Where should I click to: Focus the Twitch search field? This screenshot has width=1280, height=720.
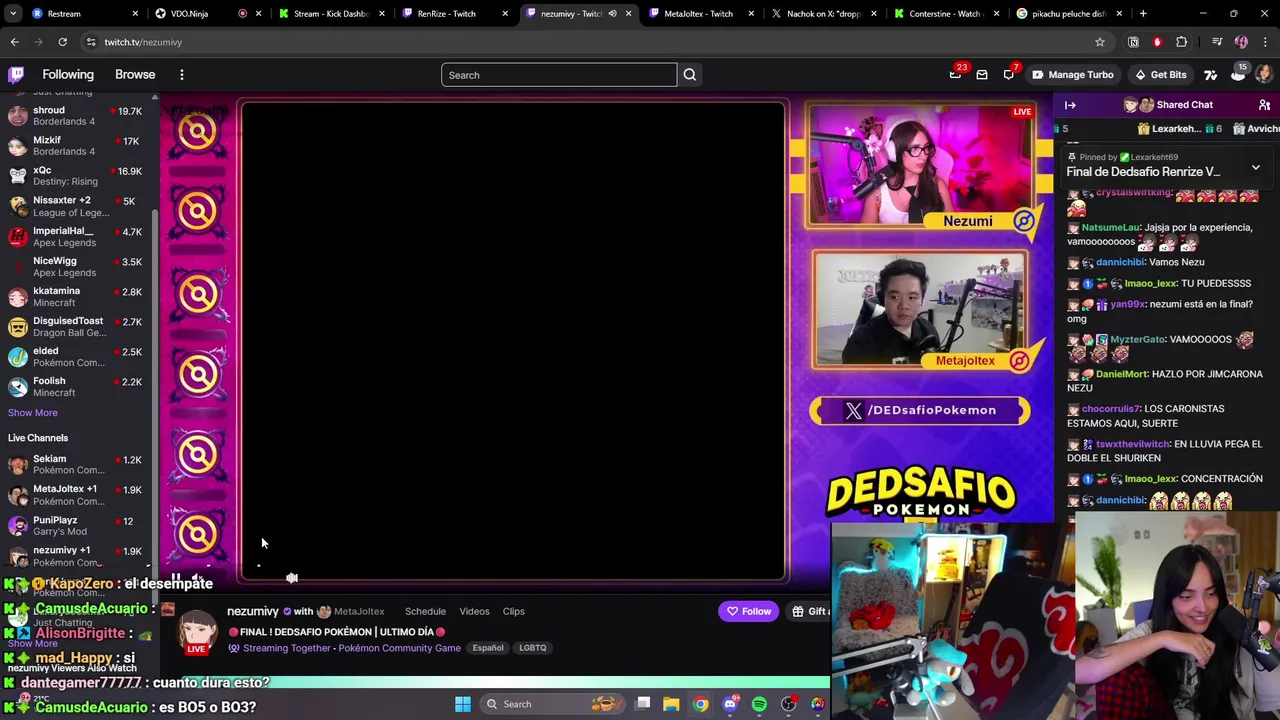[x=559, y=75]
